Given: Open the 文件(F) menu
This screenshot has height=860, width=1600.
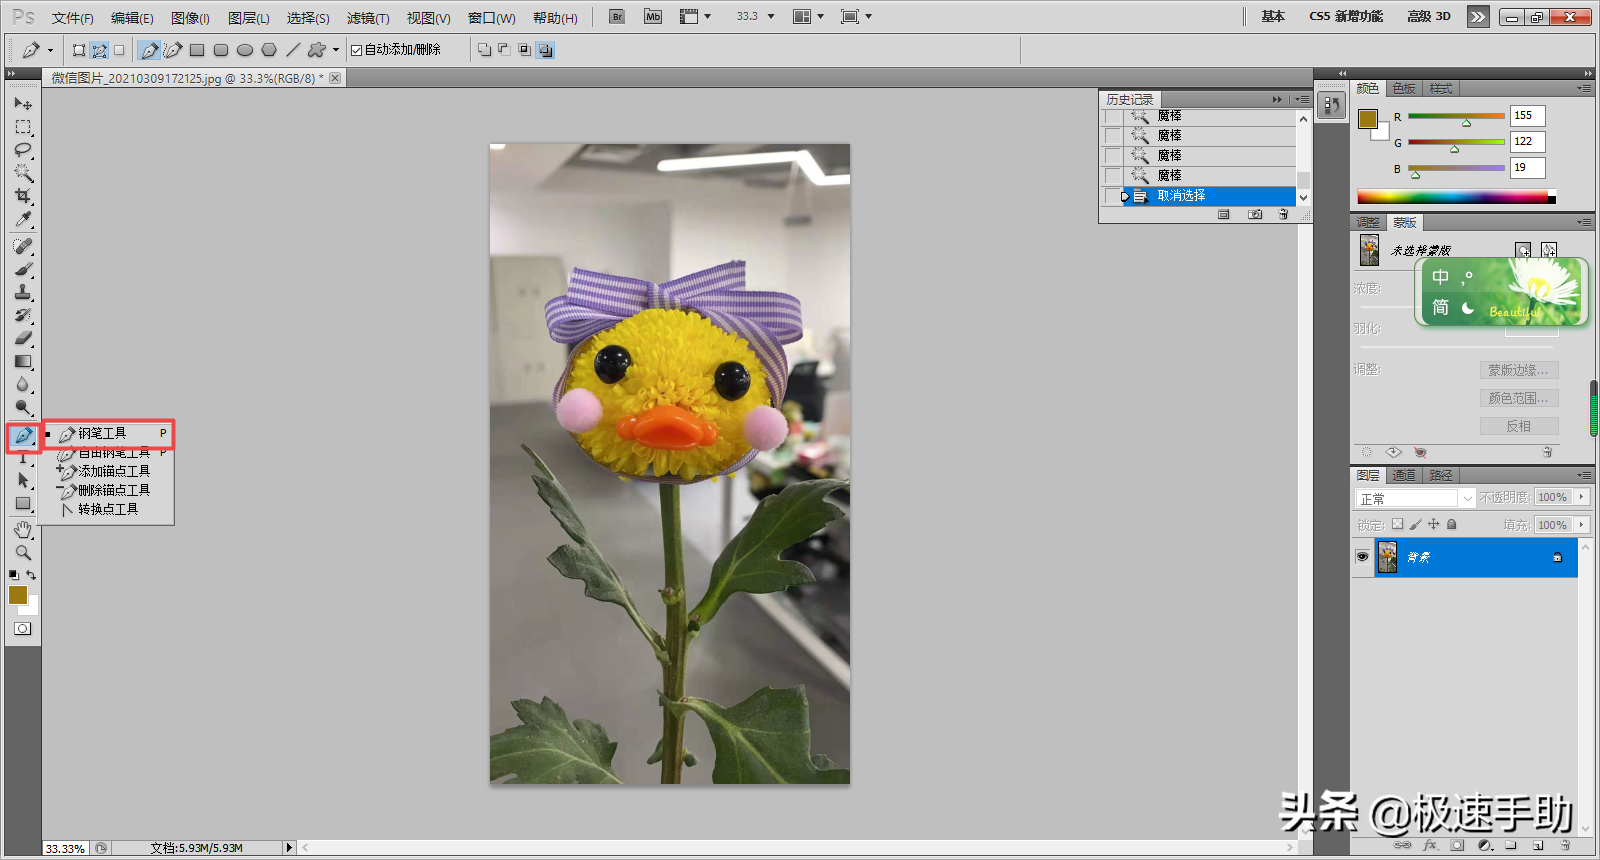Looking at the screenshot, I should (73, 18).
